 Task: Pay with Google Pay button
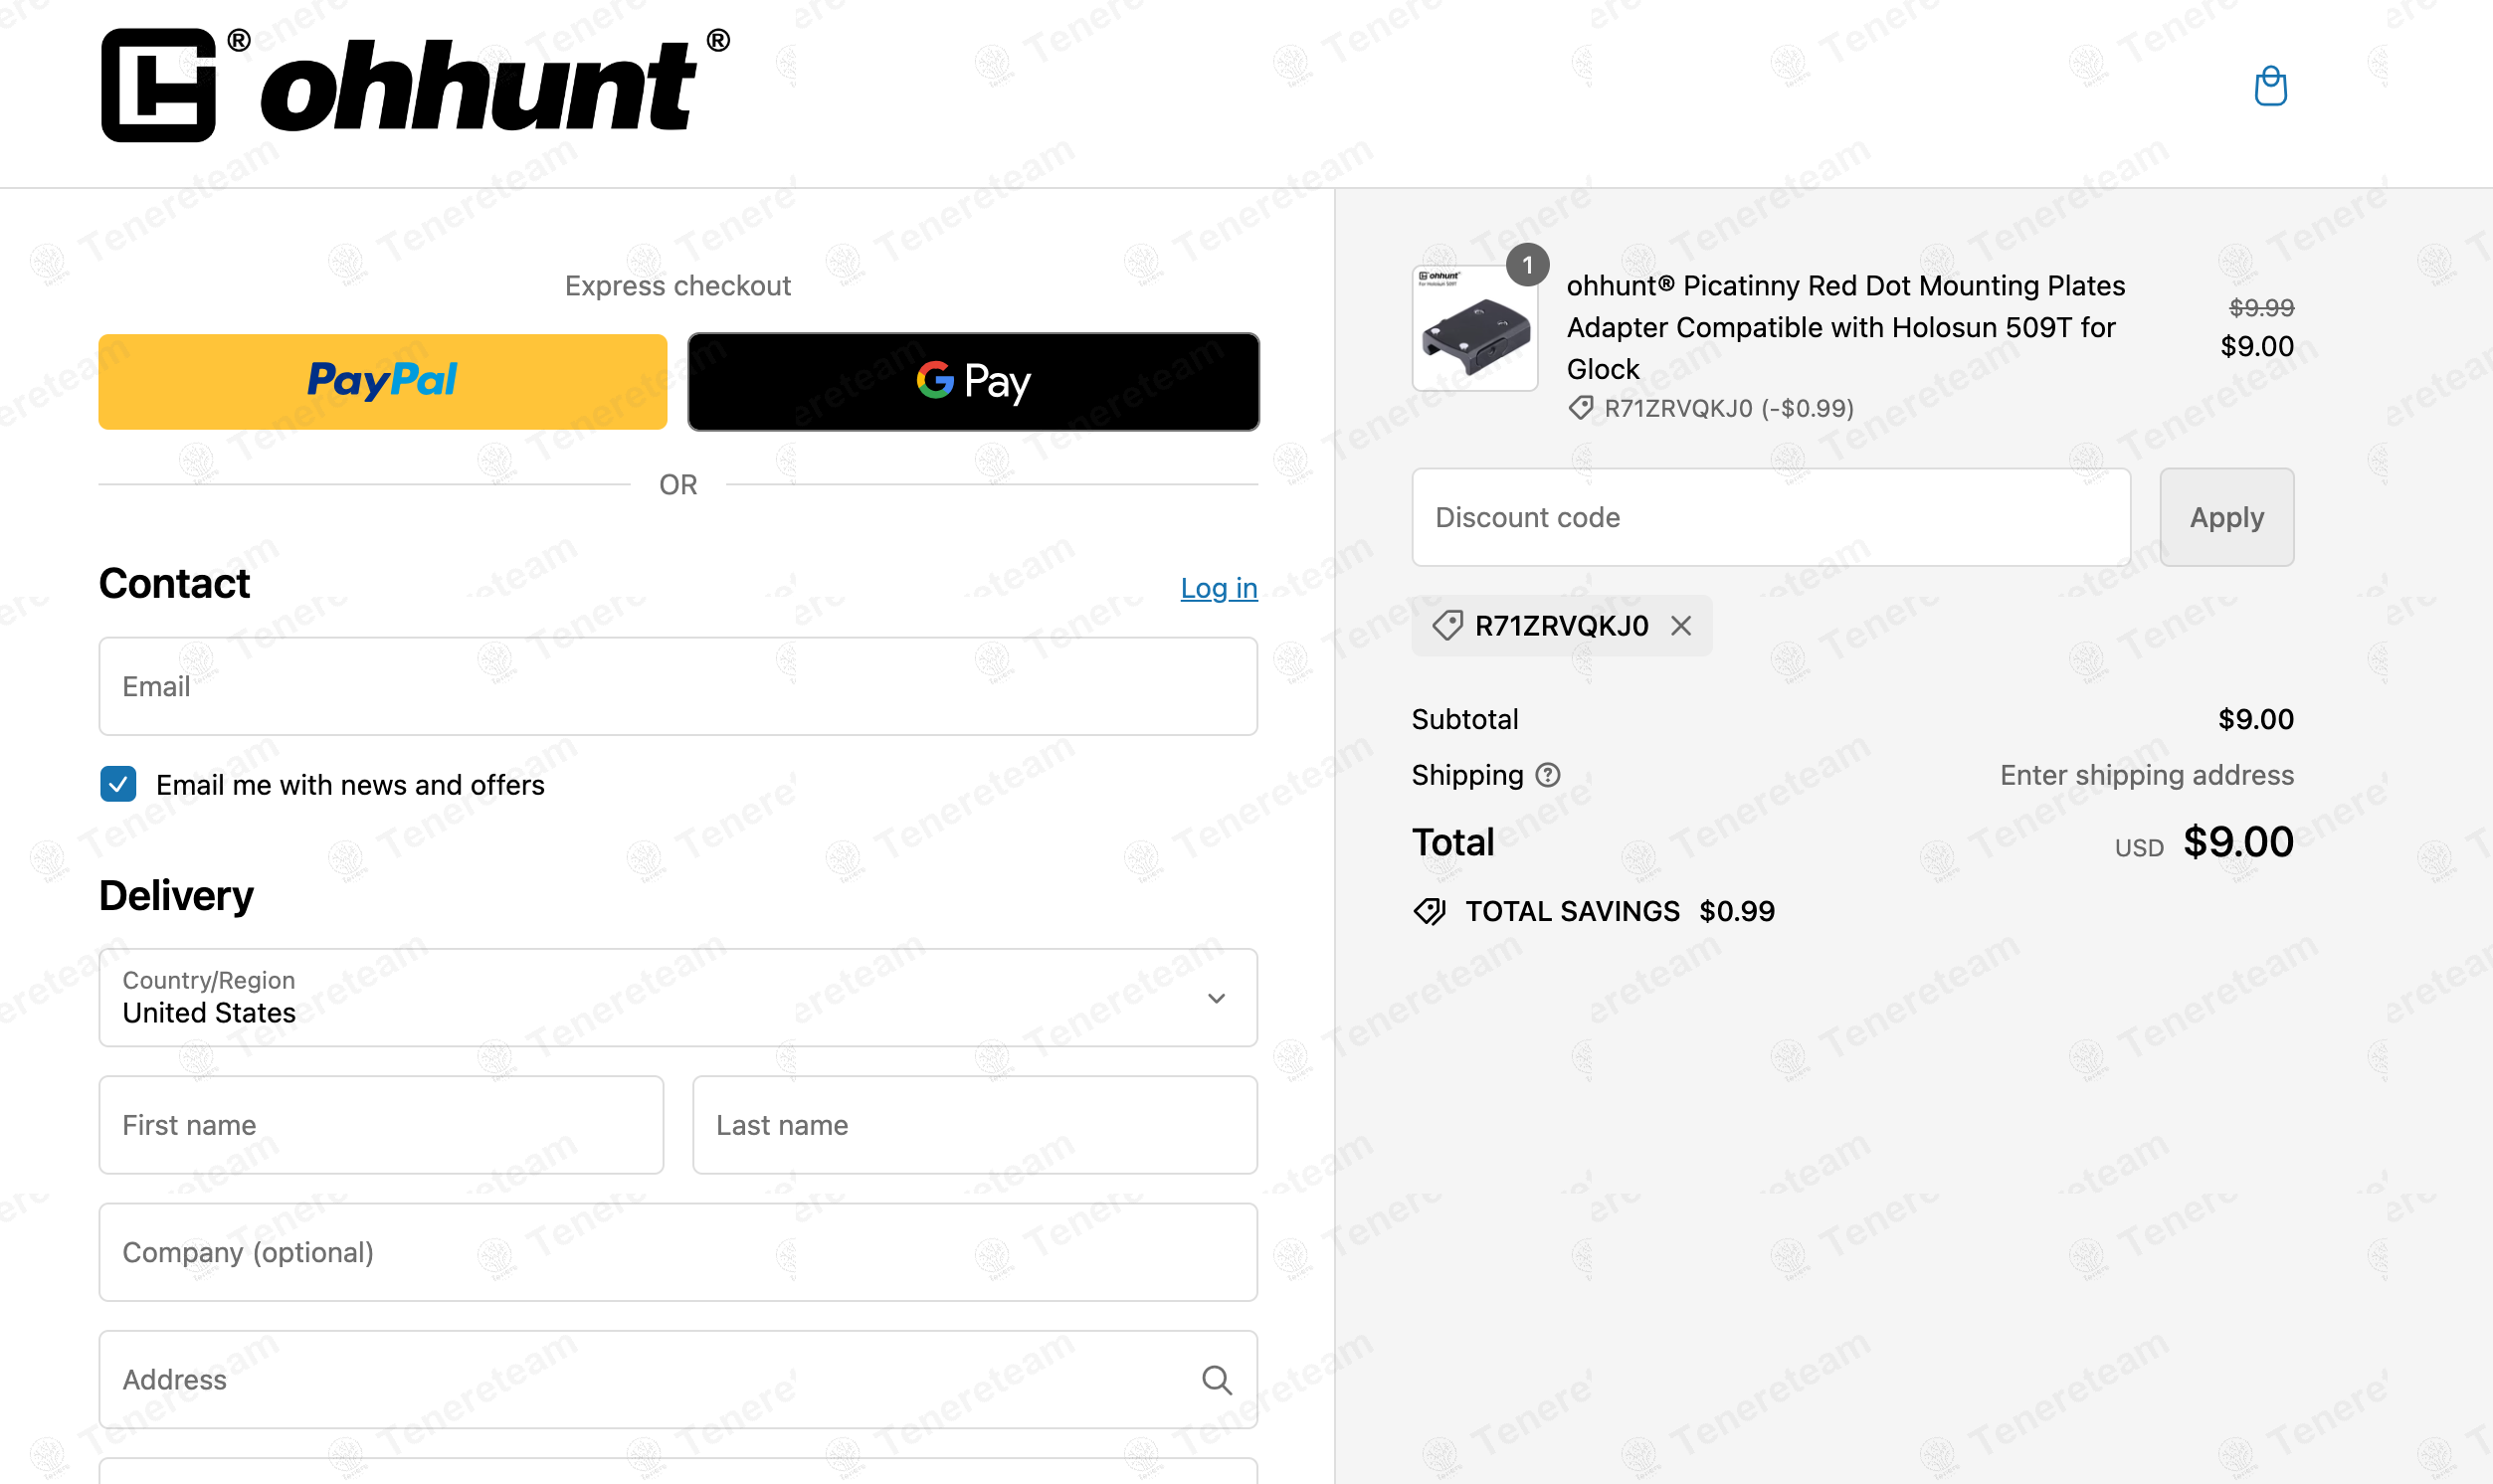click(973, 382)
